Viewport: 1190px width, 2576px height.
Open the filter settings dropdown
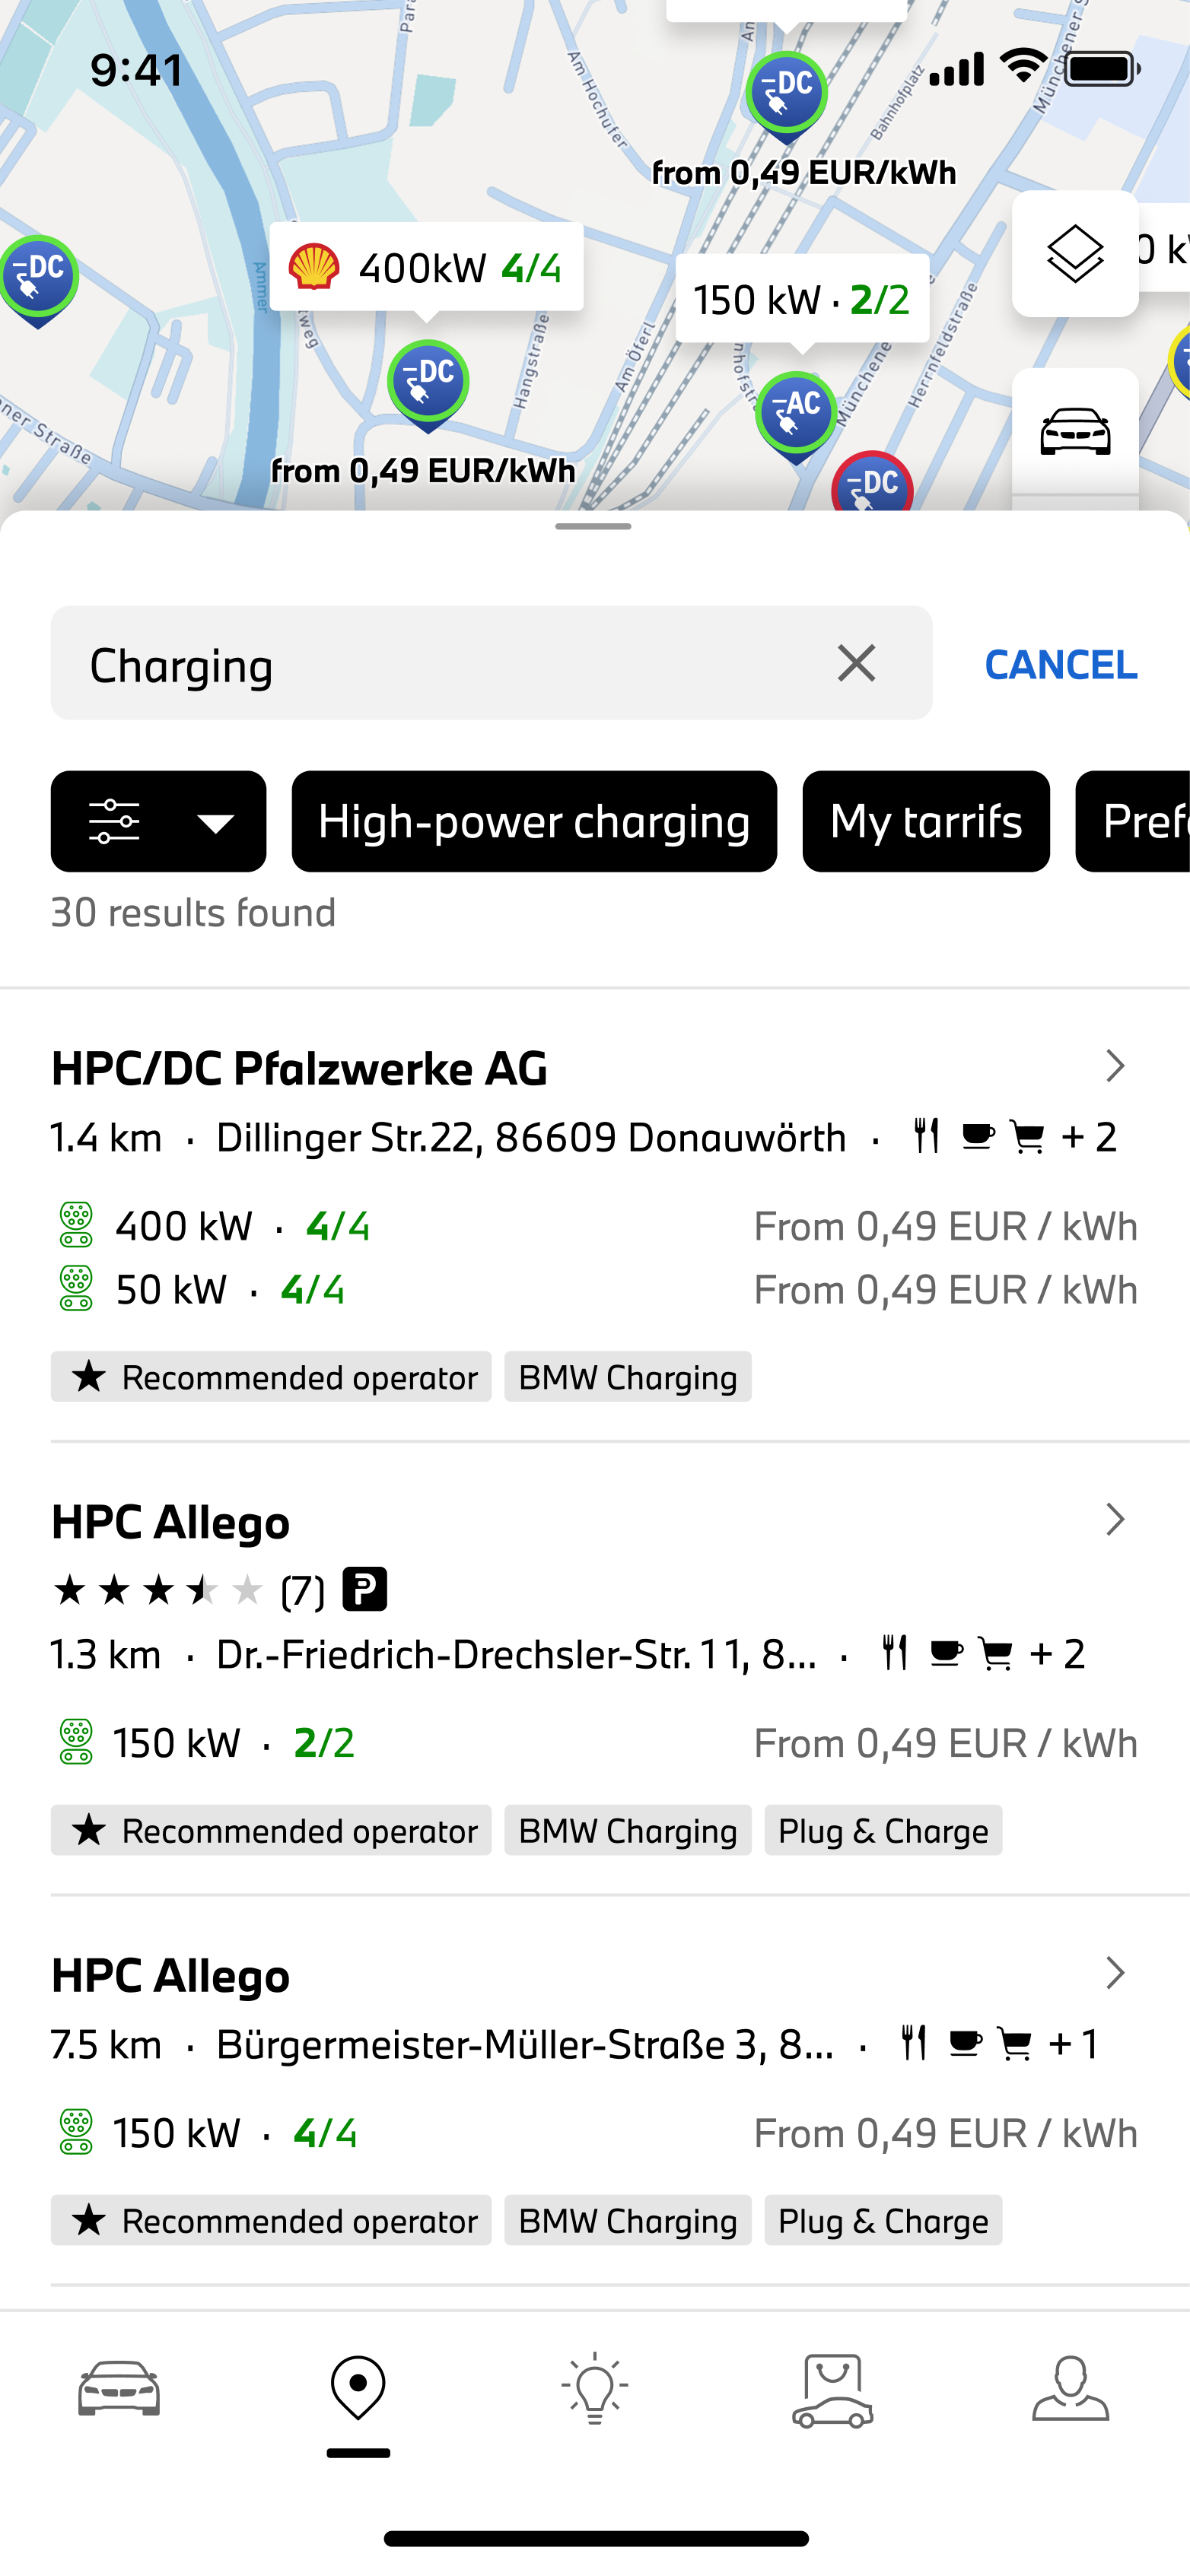click(158, 821)
